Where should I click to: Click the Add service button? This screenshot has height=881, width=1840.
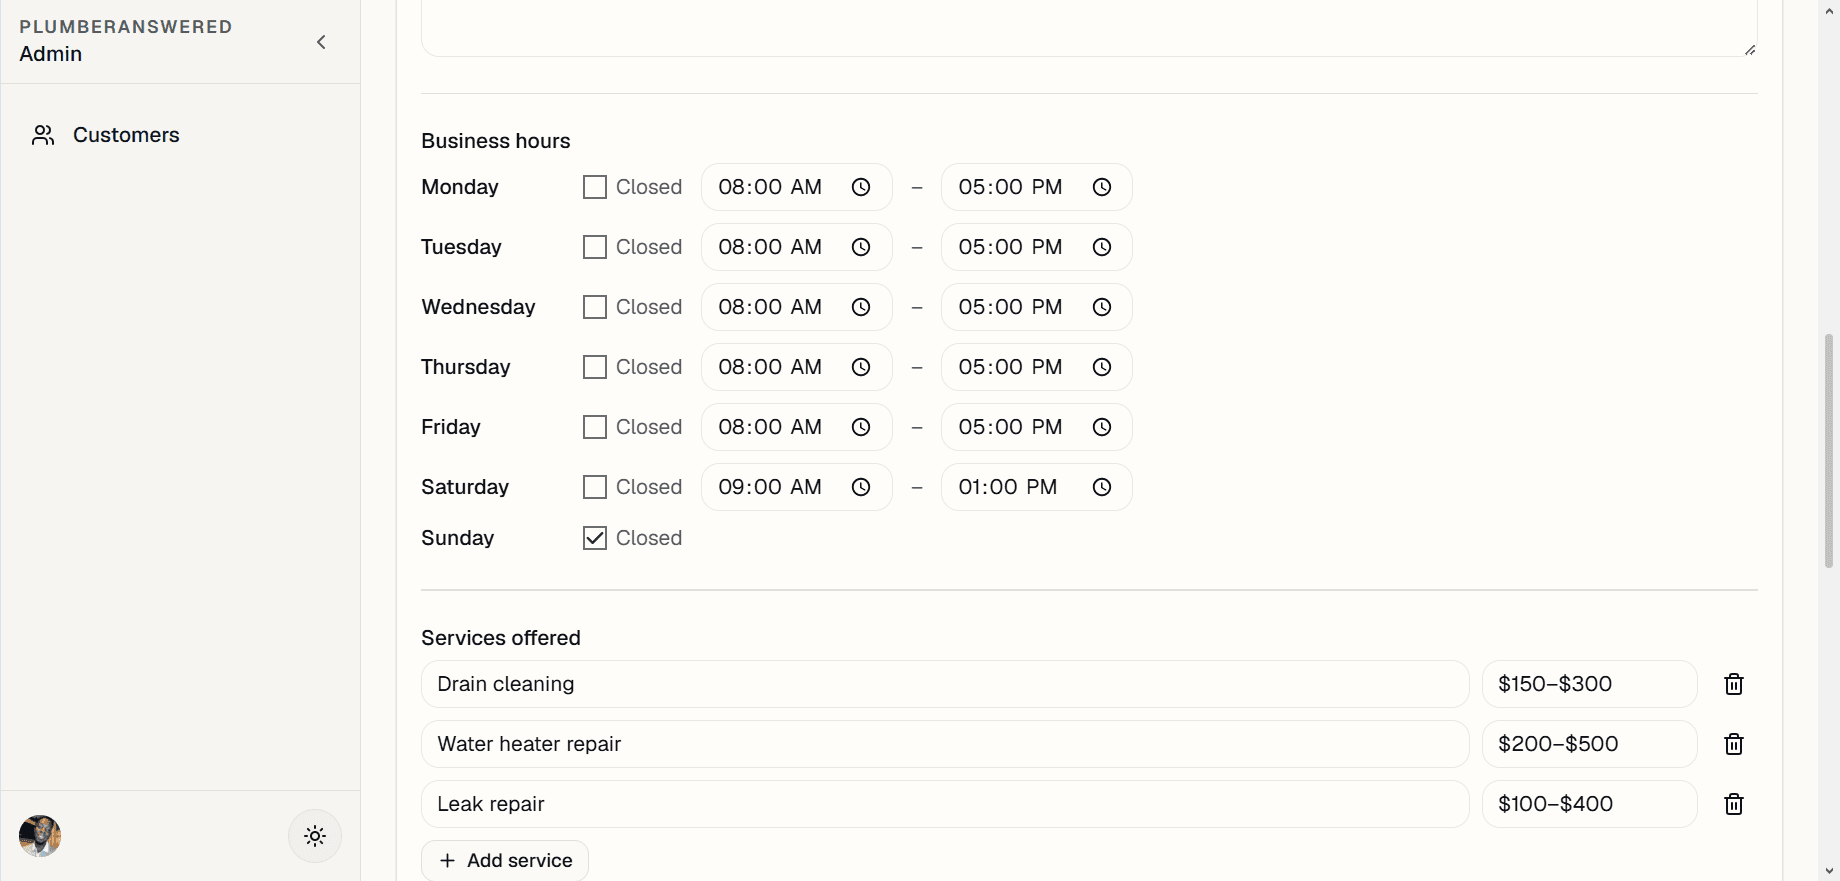(x=505, y=861)
